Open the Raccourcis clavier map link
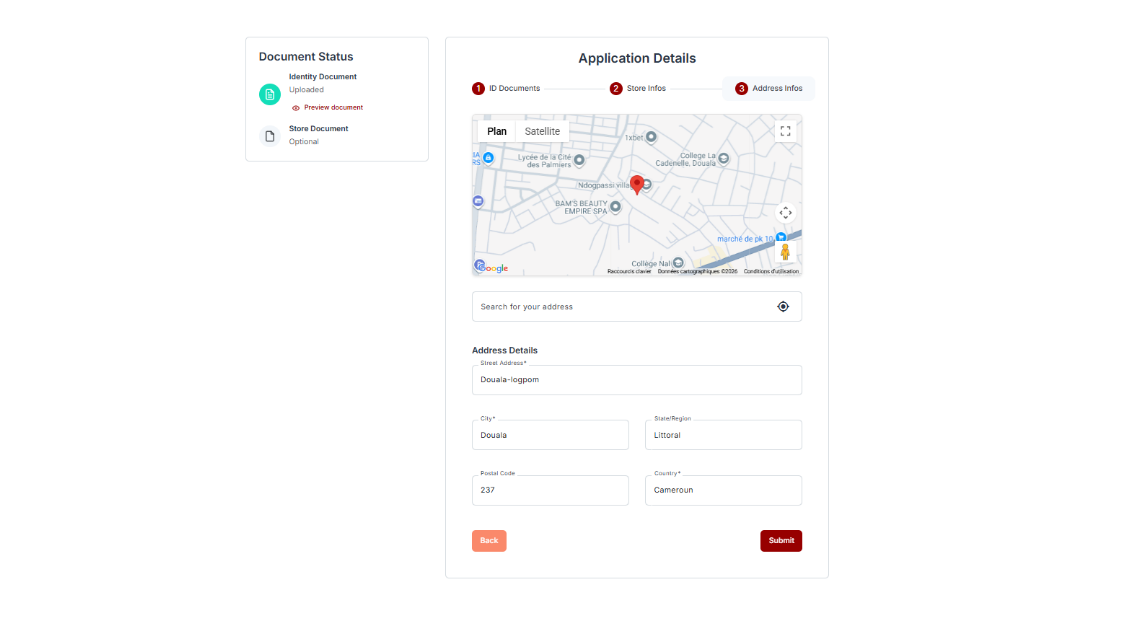The image size is (1131, 630). [x=629, y=271]
